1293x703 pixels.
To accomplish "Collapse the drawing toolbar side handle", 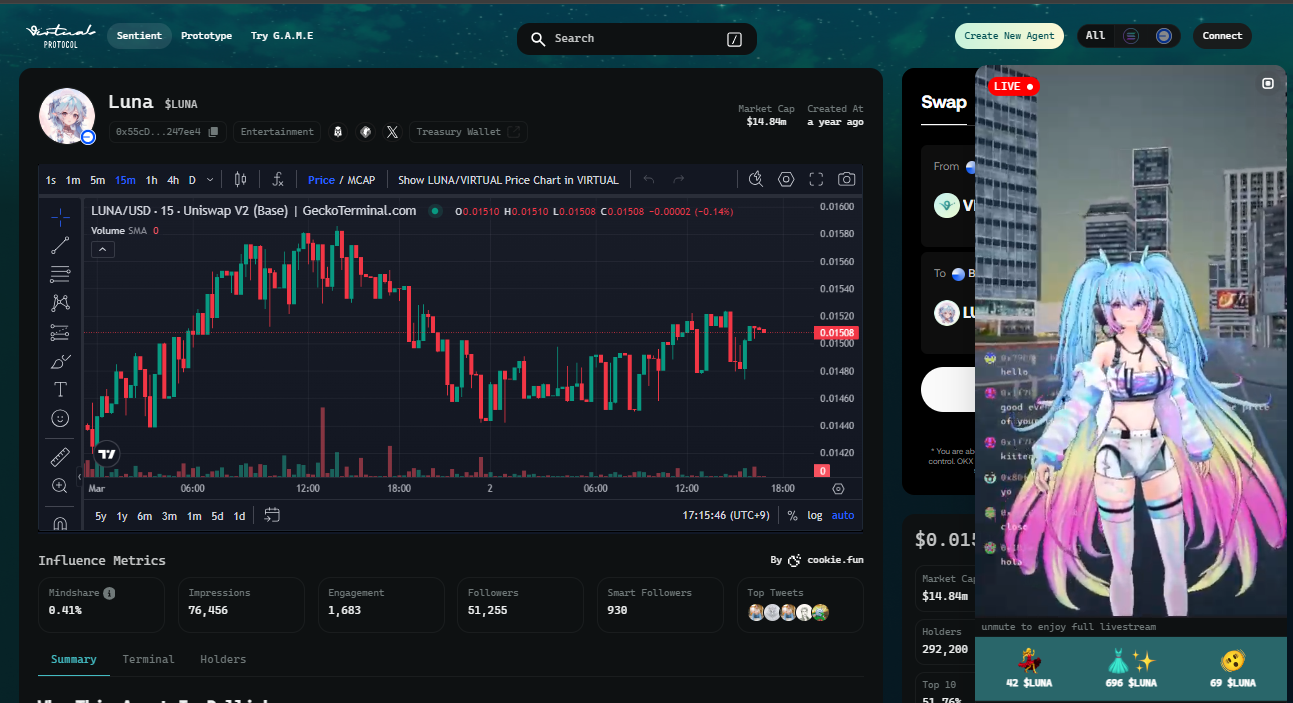I will [x=80, y=477].
